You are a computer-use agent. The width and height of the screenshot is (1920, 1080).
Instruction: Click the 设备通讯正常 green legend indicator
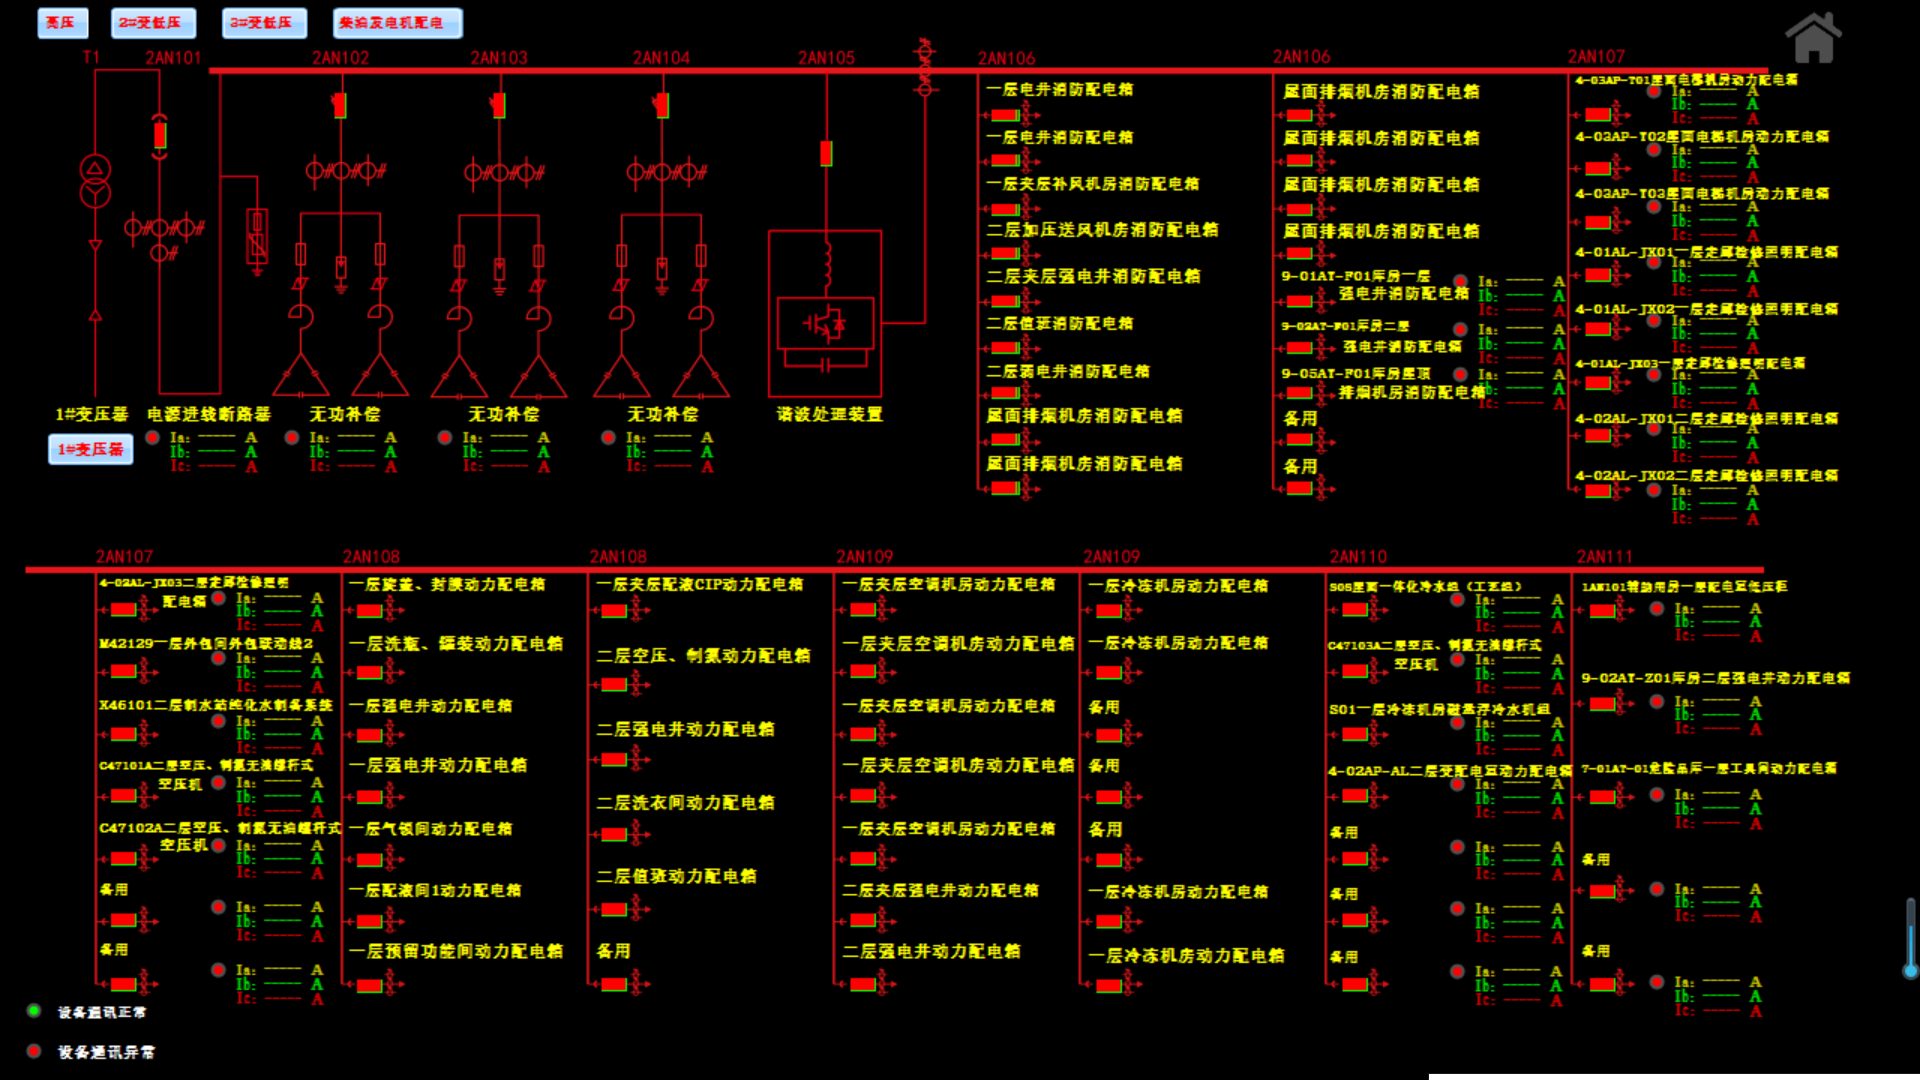click(34, 1011)
